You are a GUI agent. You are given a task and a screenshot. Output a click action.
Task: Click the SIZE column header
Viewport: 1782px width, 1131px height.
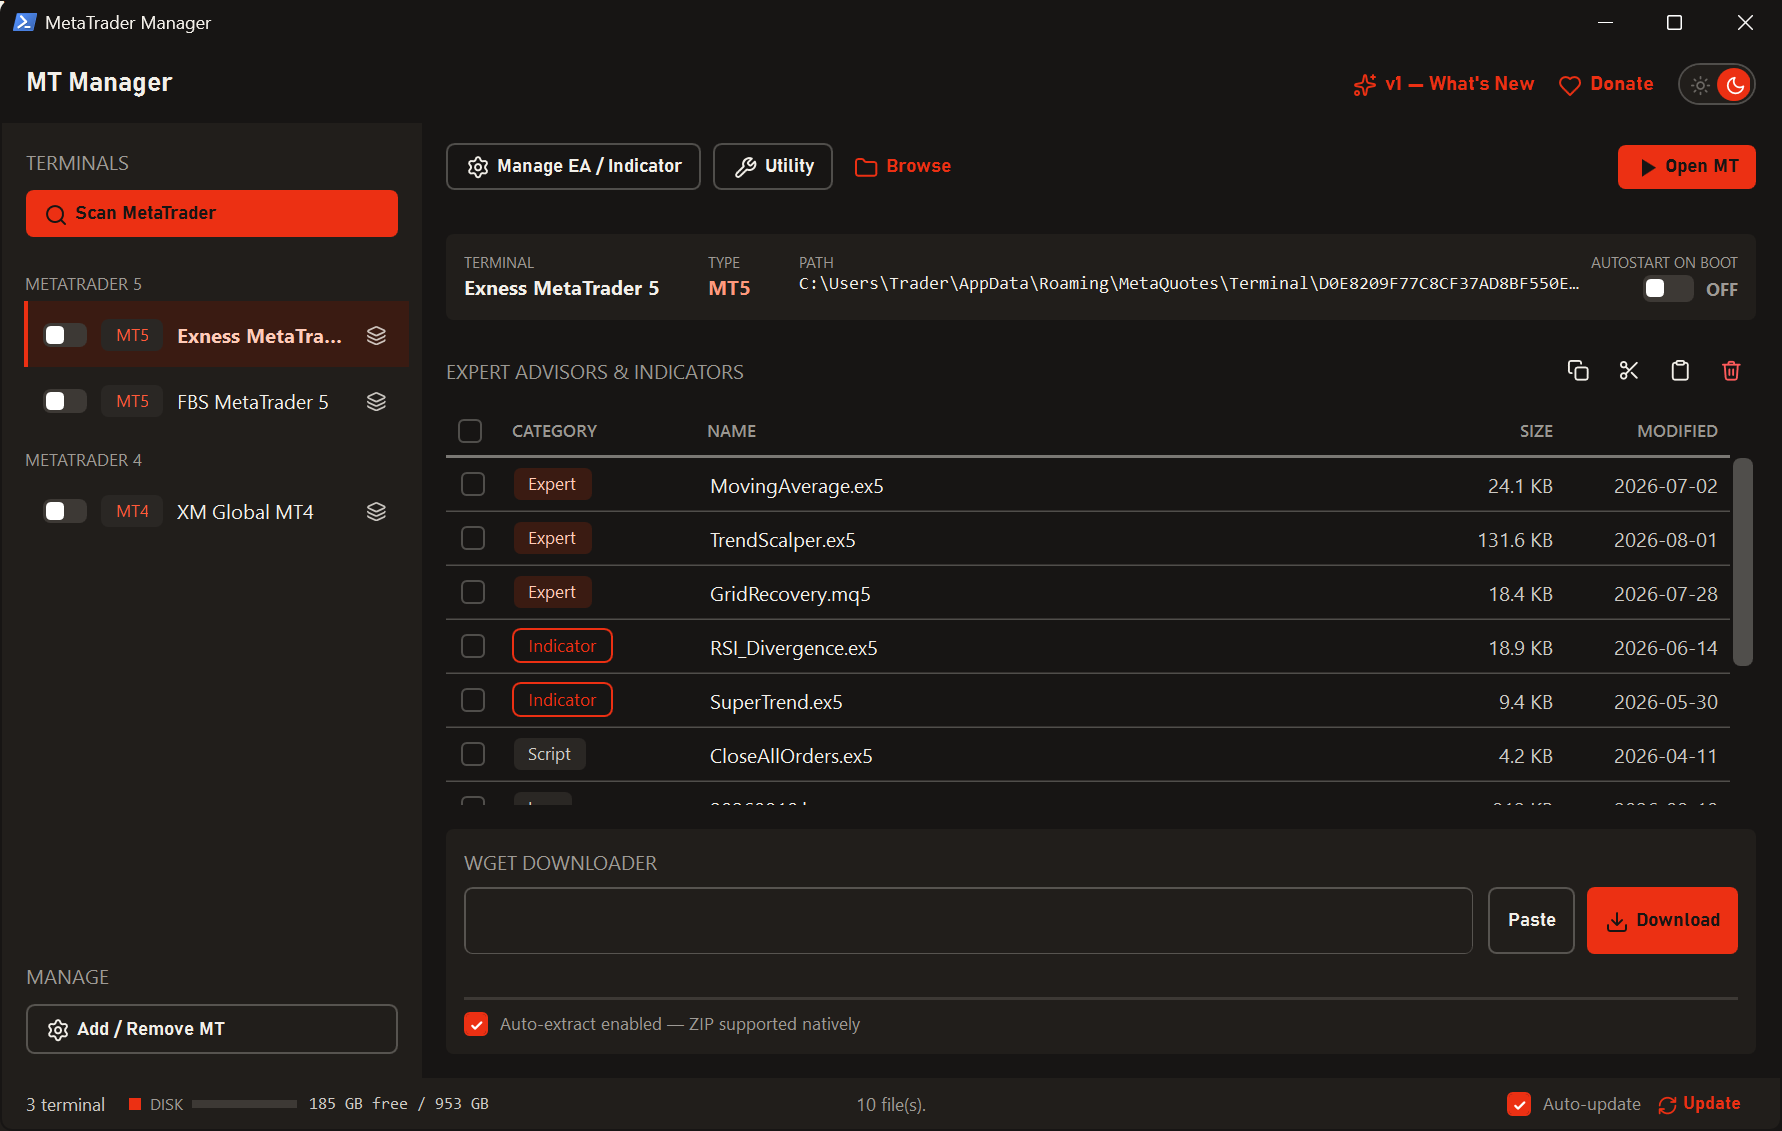pos(1536,431)
